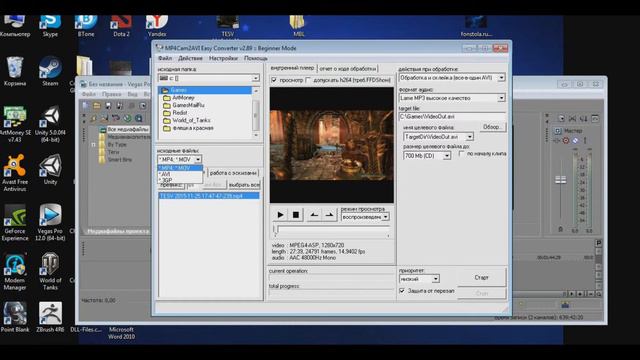This screenshot has height=360, width=640.
Task: Open Vegas Pro 12.0 (64-bit) desktop shortcut
Action: [50, 222]
